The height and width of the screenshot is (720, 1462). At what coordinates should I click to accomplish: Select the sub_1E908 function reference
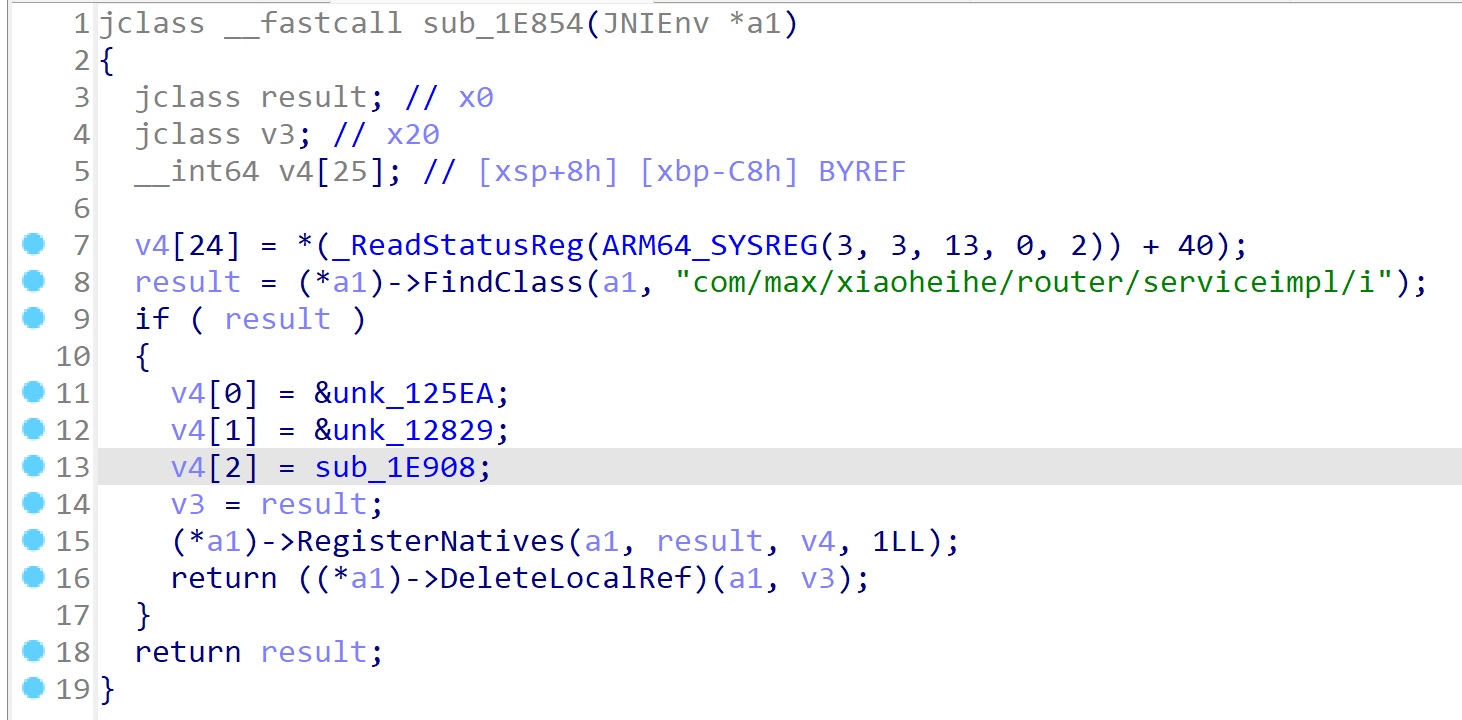(x=395, y=467)
